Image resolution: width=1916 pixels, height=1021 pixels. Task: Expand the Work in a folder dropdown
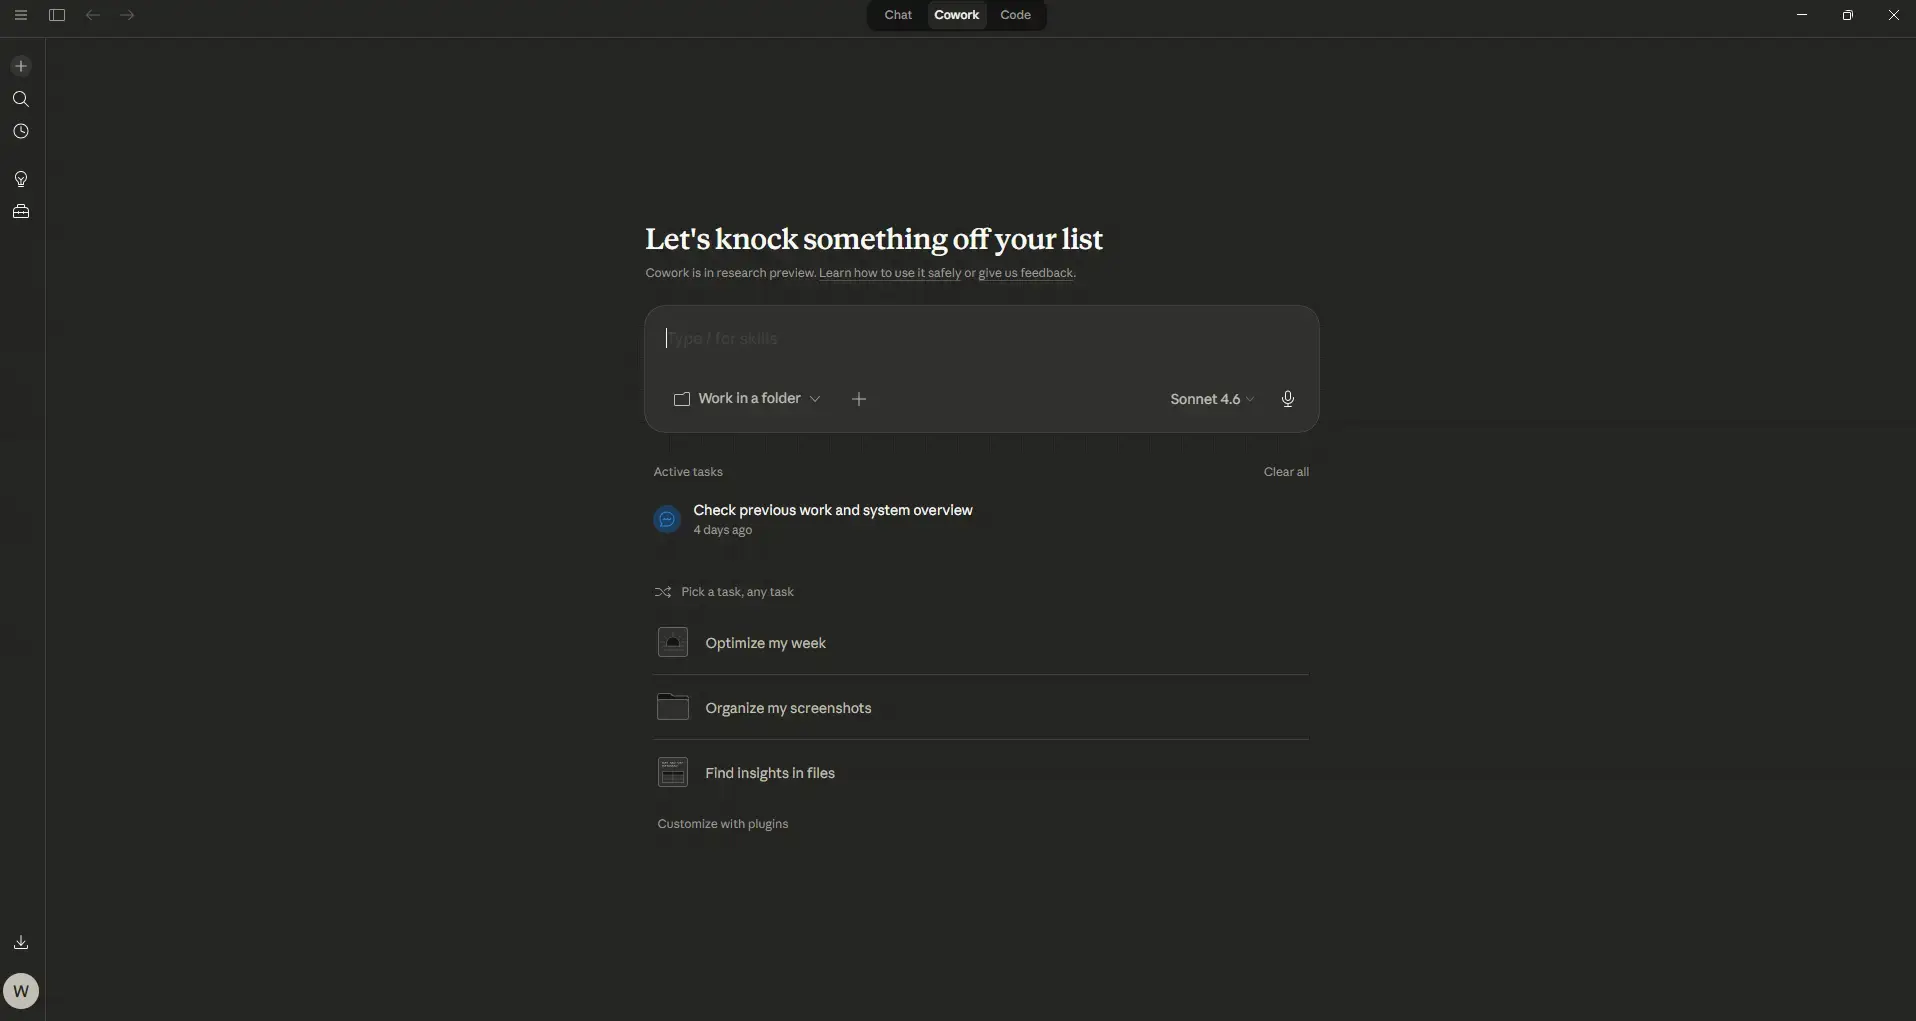tap(747, 399)
